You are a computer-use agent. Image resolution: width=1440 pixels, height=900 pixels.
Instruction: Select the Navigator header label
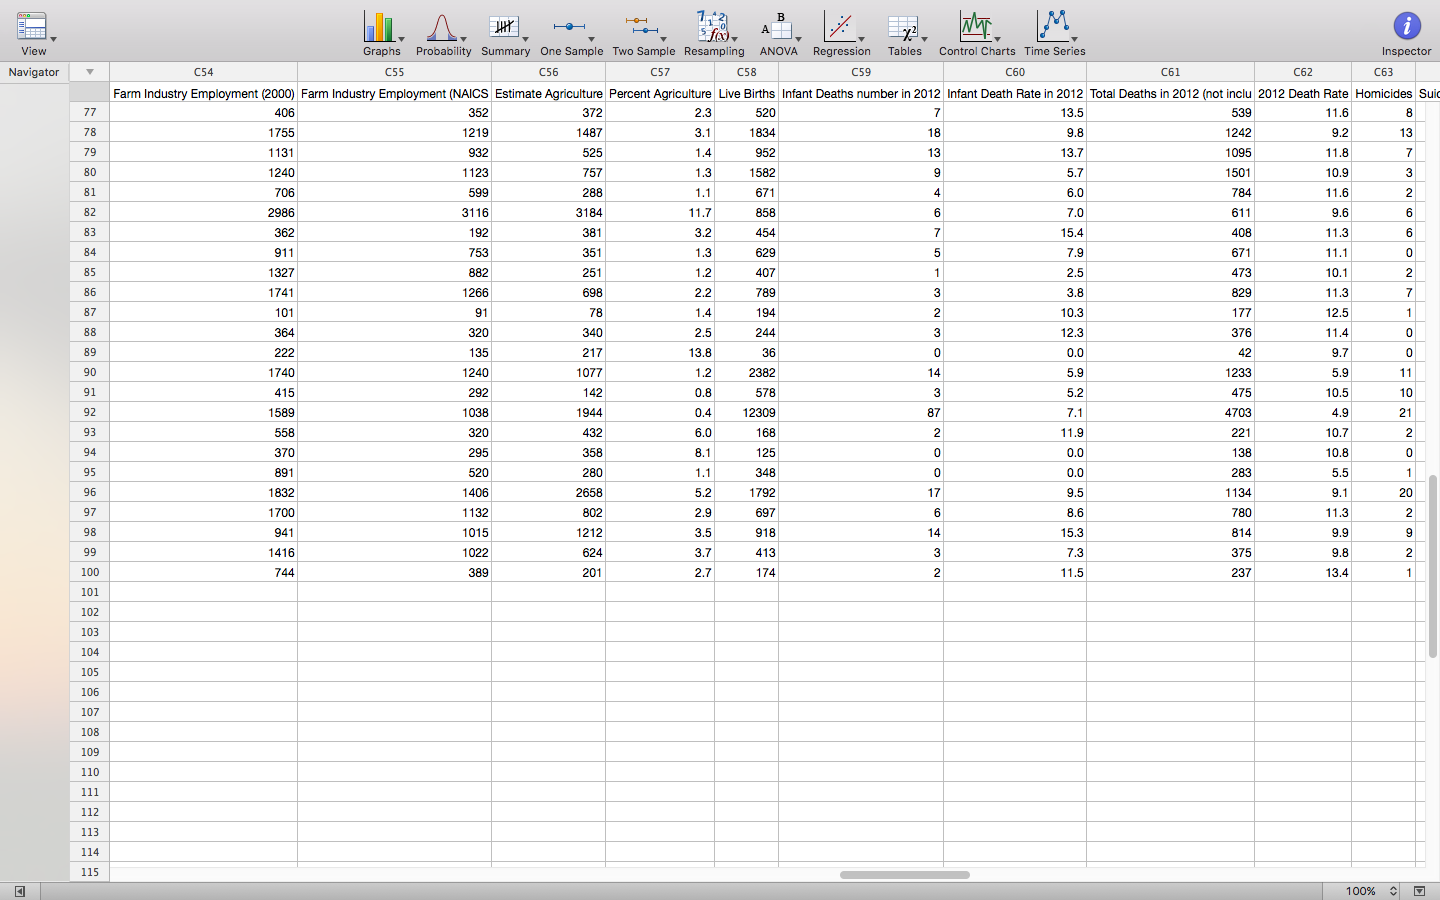tap(34, 72)
